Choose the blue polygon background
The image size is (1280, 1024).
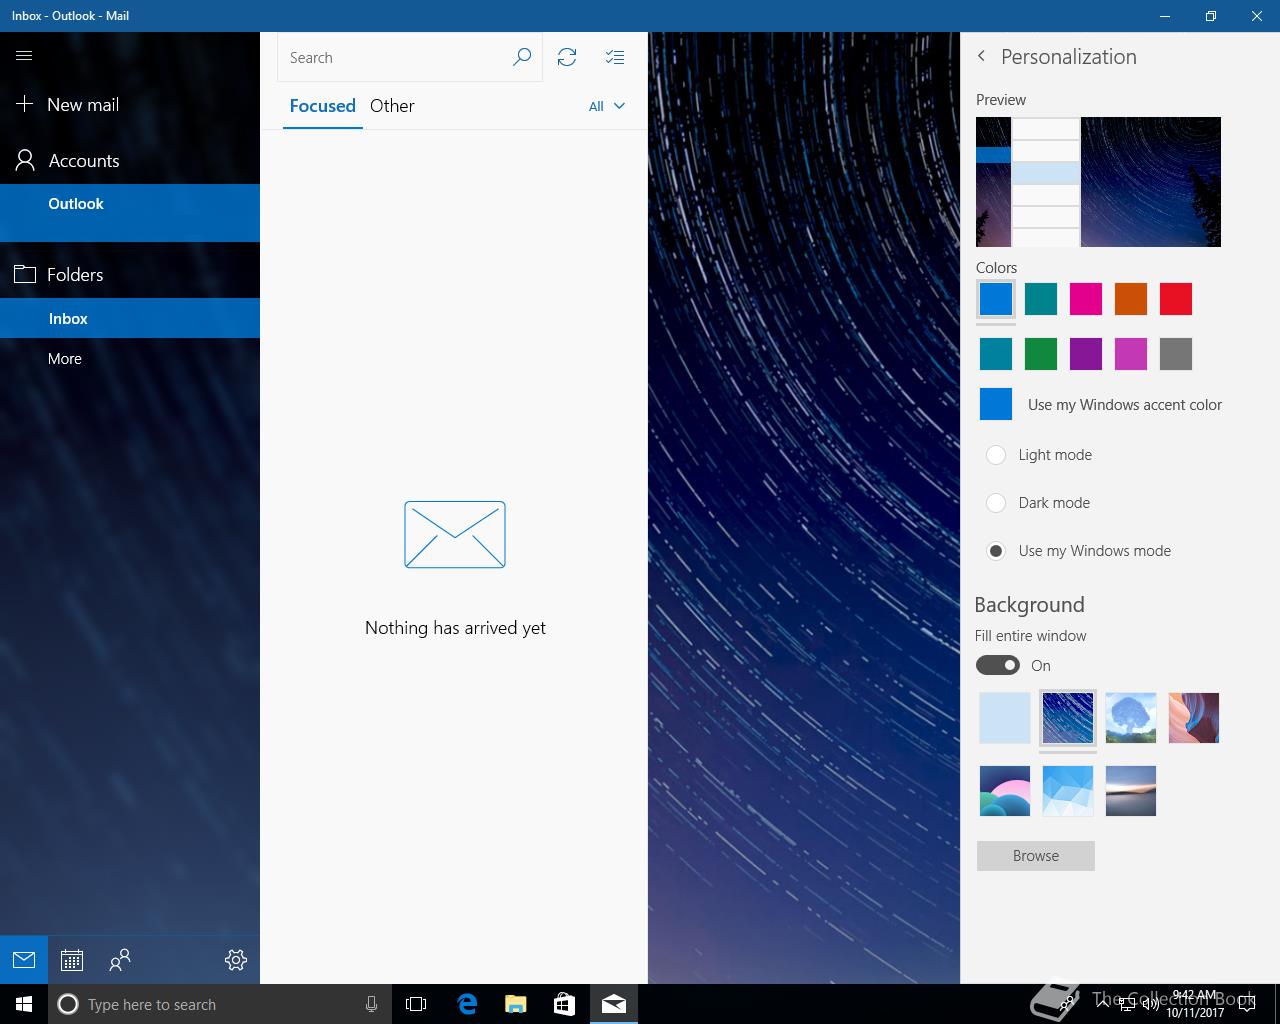pyautogui.click(x=1068, y=791)
